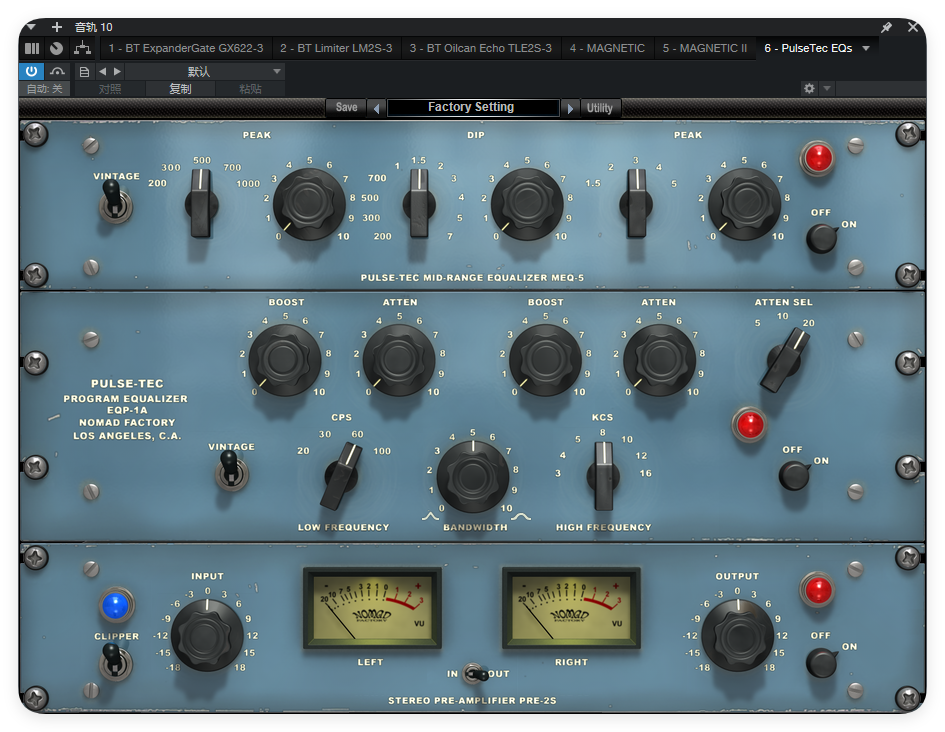945x732 pixels.
Task: Click the EQP-1A high BOOST knob
Action: pyautogui.click(x=545, y=360)
